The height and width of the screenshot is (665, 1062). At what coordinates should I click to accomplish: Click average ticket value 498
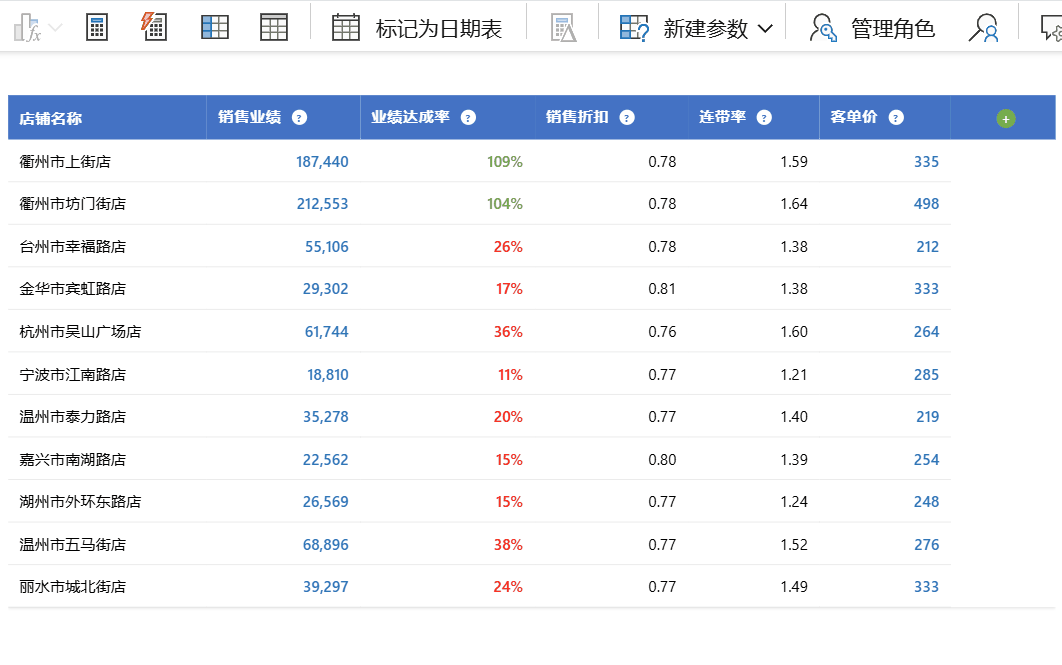(926, 204)
